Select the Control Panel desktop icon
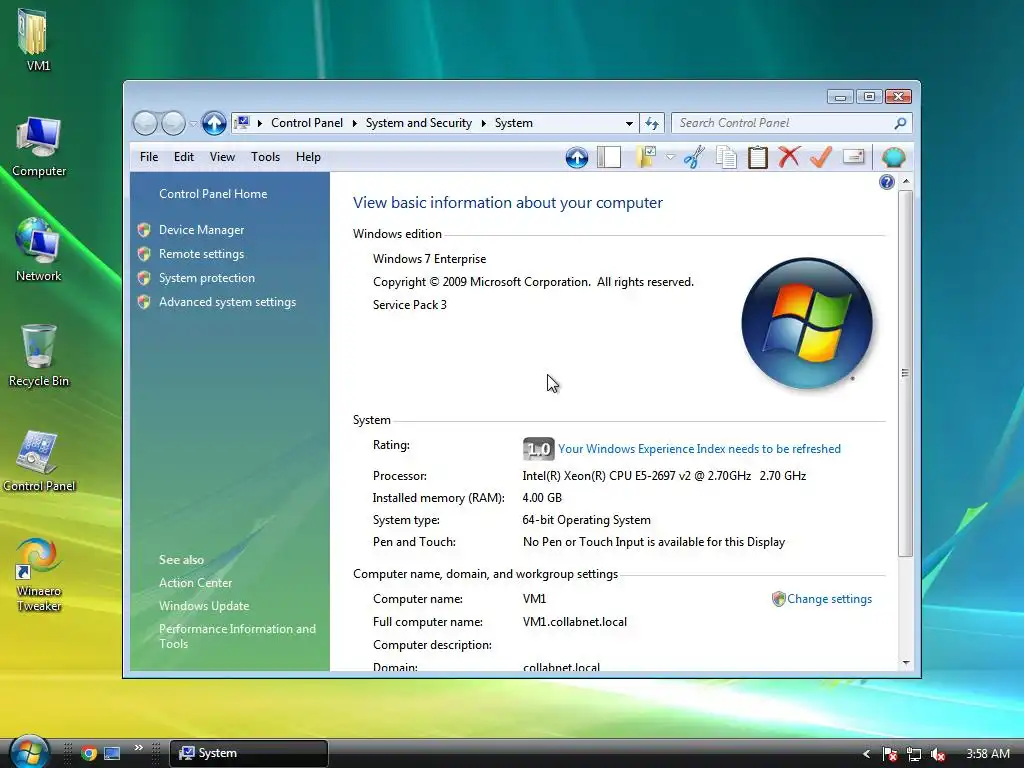Screen dimensions: 1024x768 [39, 461]
